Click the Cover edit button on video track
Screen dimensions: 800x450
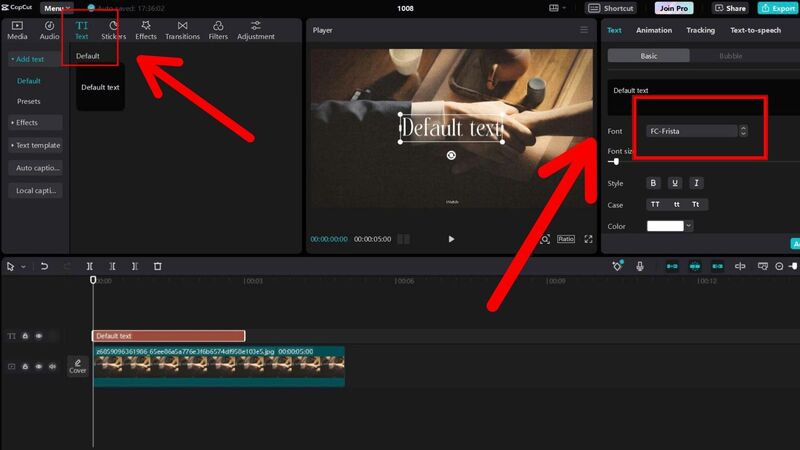pyautogui.click(x=78, y=366)
